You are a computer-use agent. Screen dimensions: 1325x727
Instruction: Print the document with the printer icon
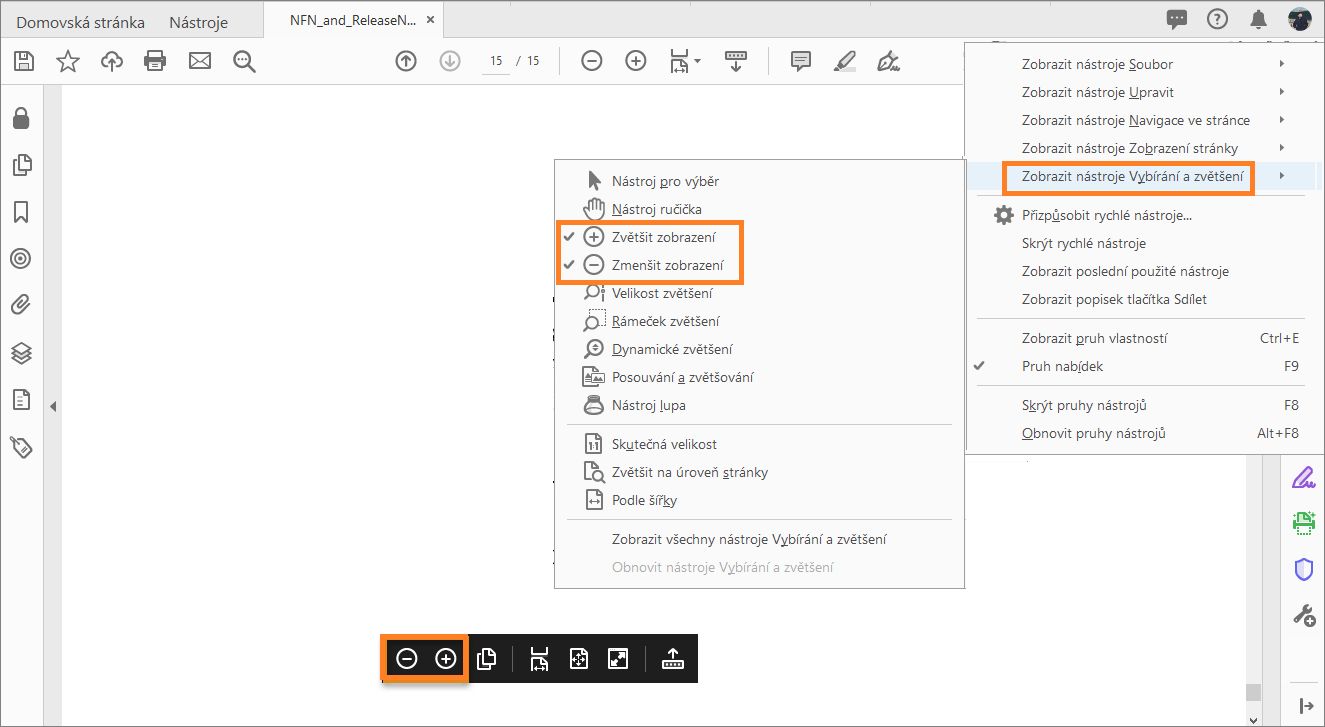click(155, 61)
